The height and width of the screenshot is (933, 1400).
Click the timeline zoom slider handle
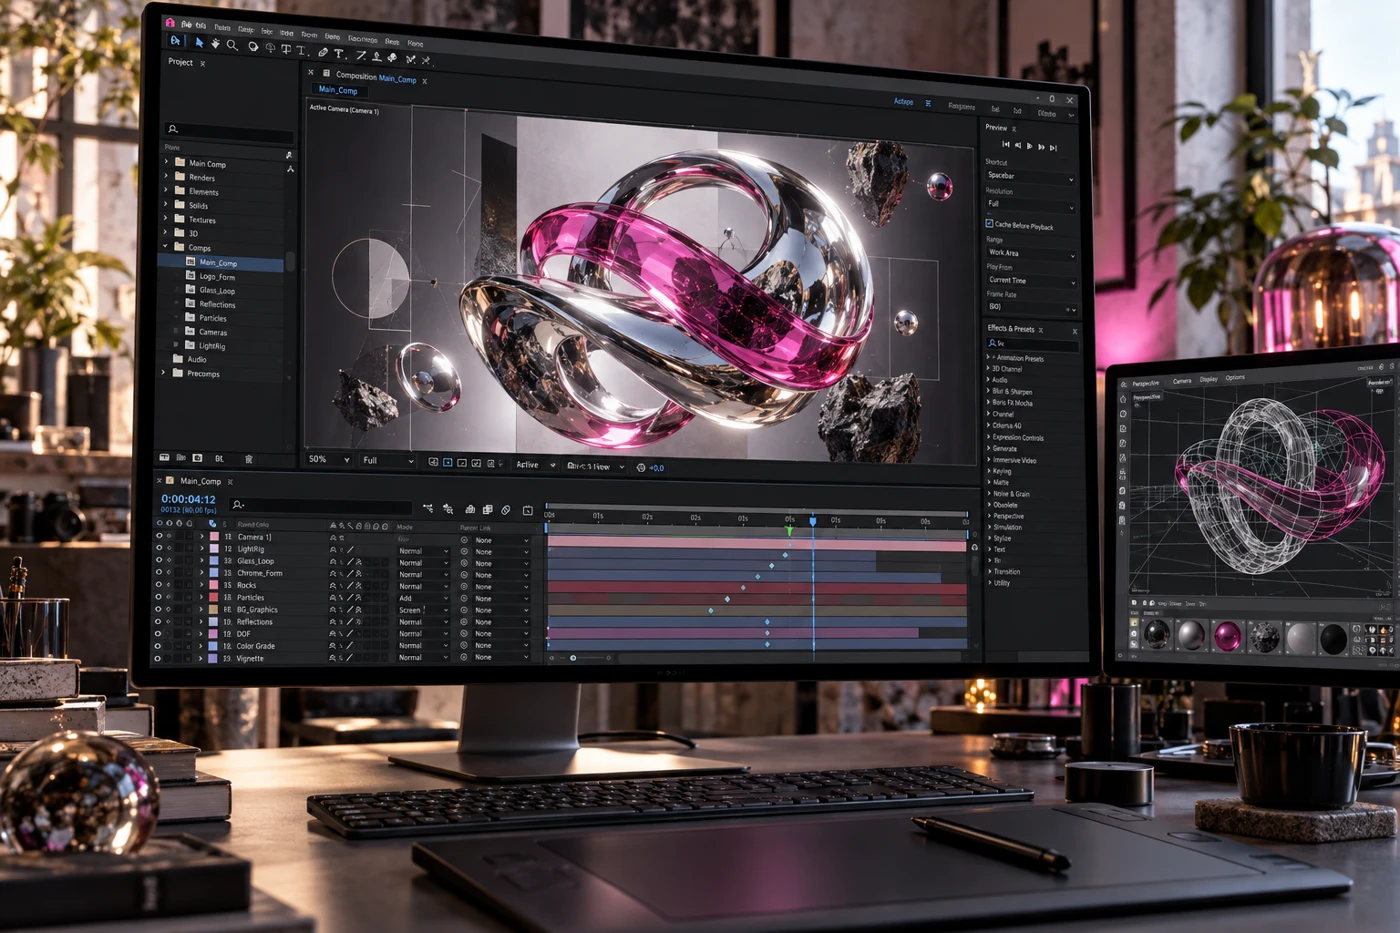[x=573, y=658]
